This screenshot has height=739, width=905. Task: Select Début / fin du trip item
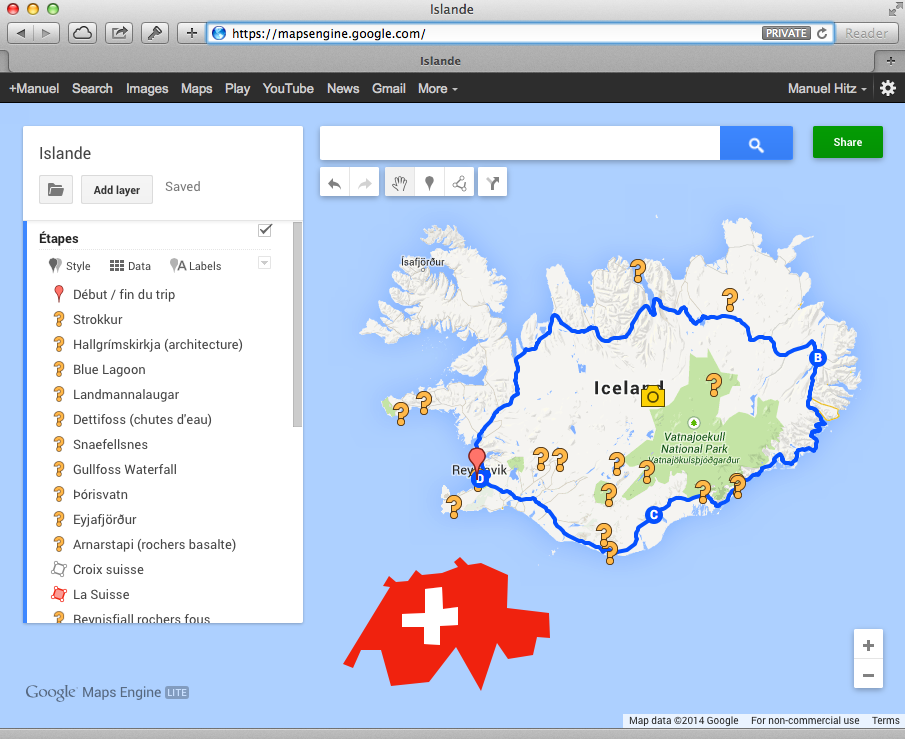click(124, 294)
